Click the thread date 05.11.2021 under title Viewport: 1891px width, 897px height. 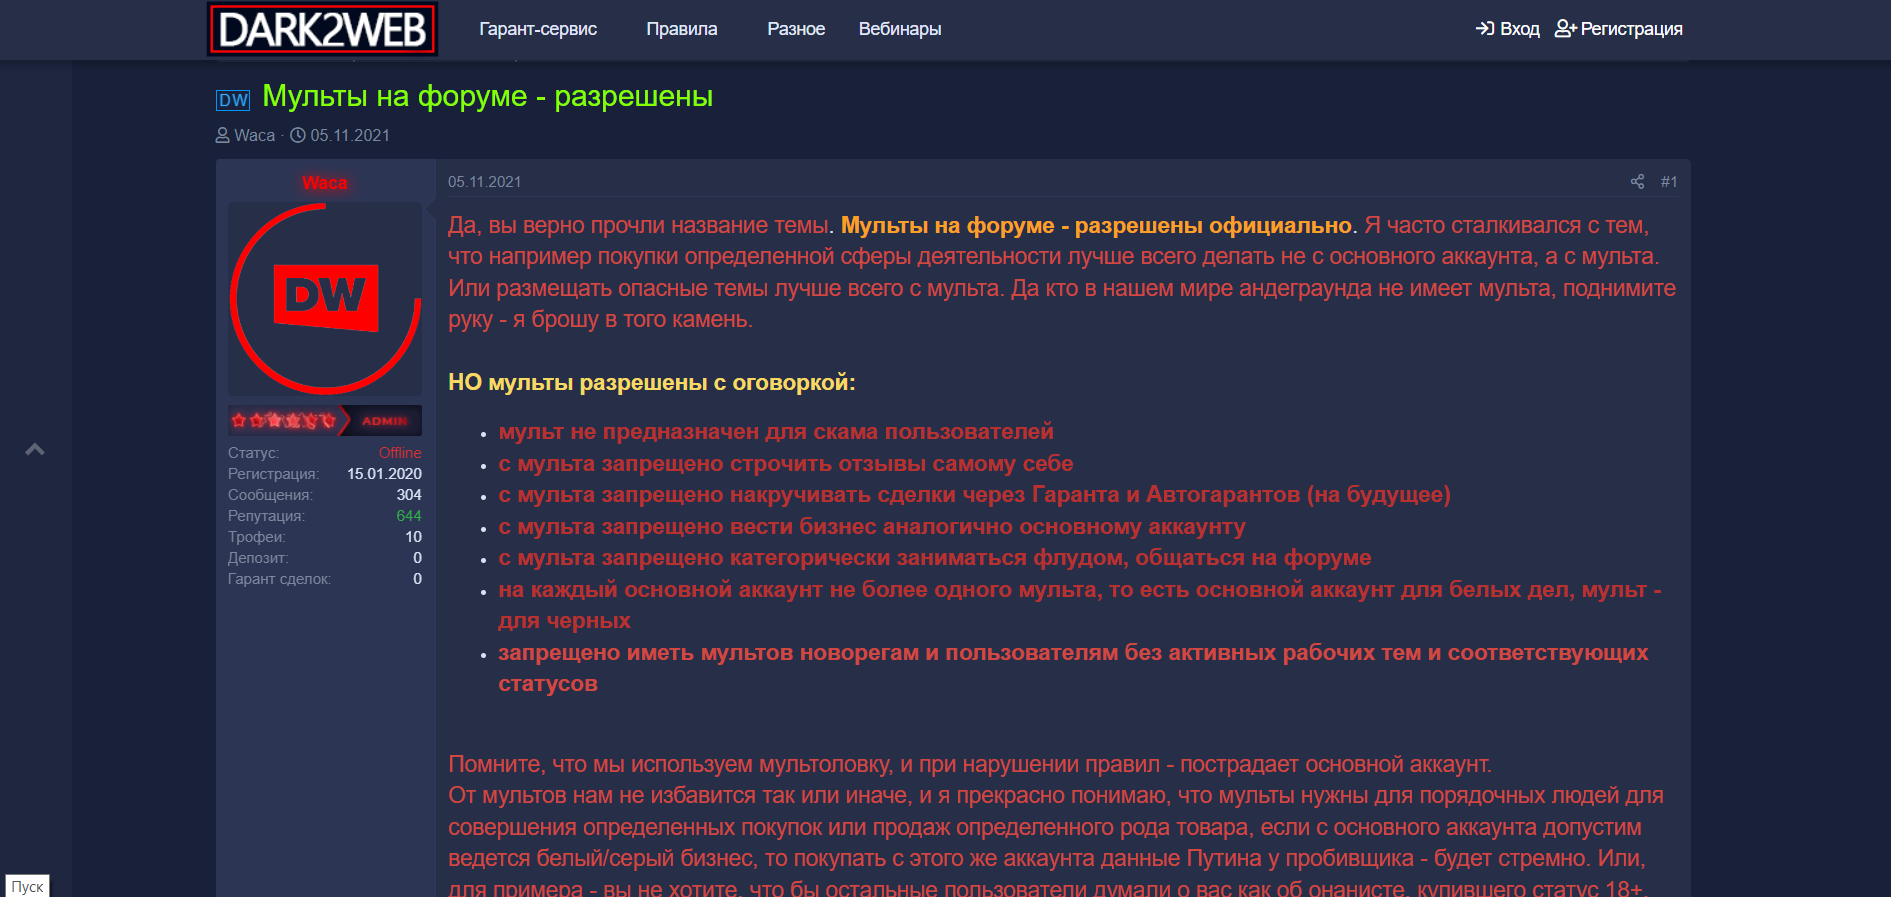(350, 135)
